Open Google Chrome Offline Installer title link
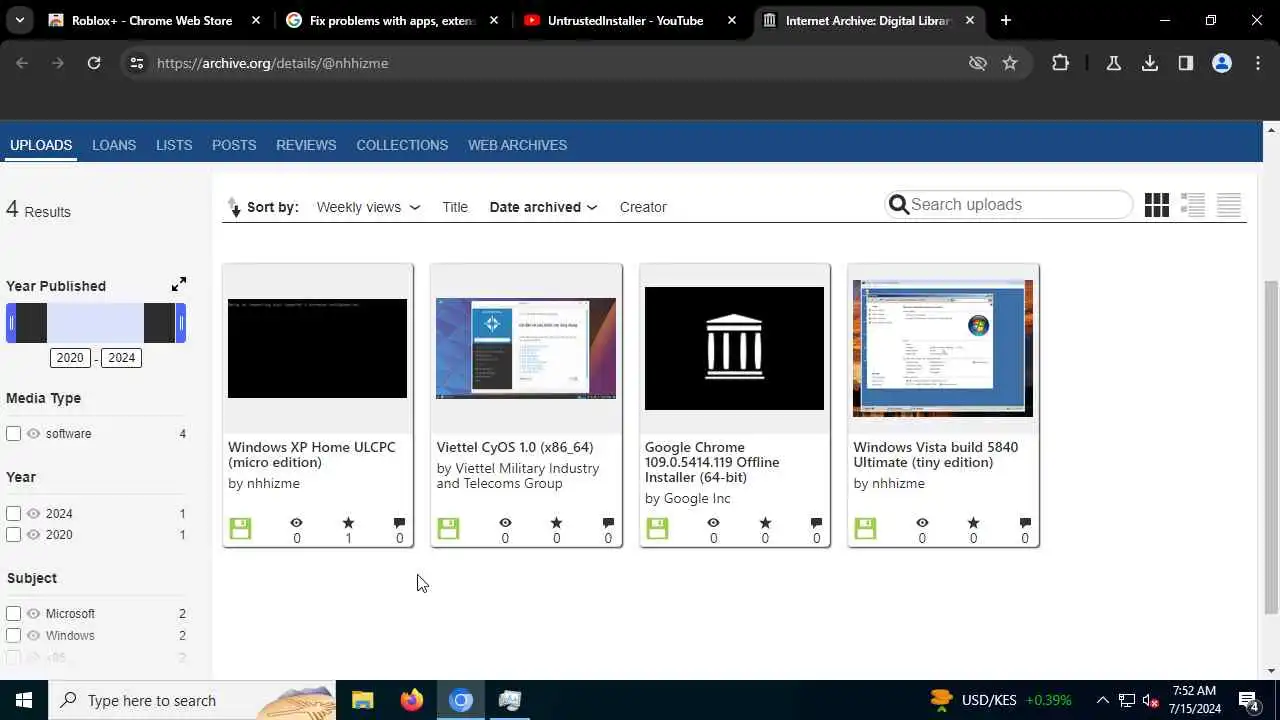 coord(712,462)
